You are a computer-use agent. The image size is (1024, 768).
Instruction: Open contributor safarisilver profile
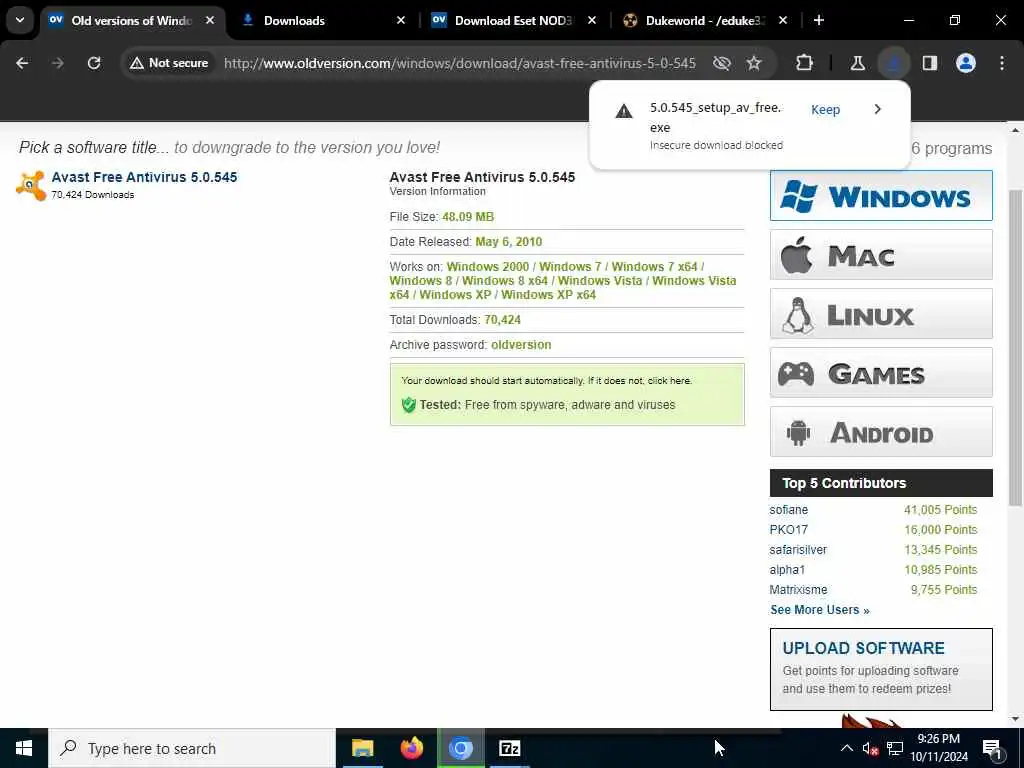tap(798, 550)
